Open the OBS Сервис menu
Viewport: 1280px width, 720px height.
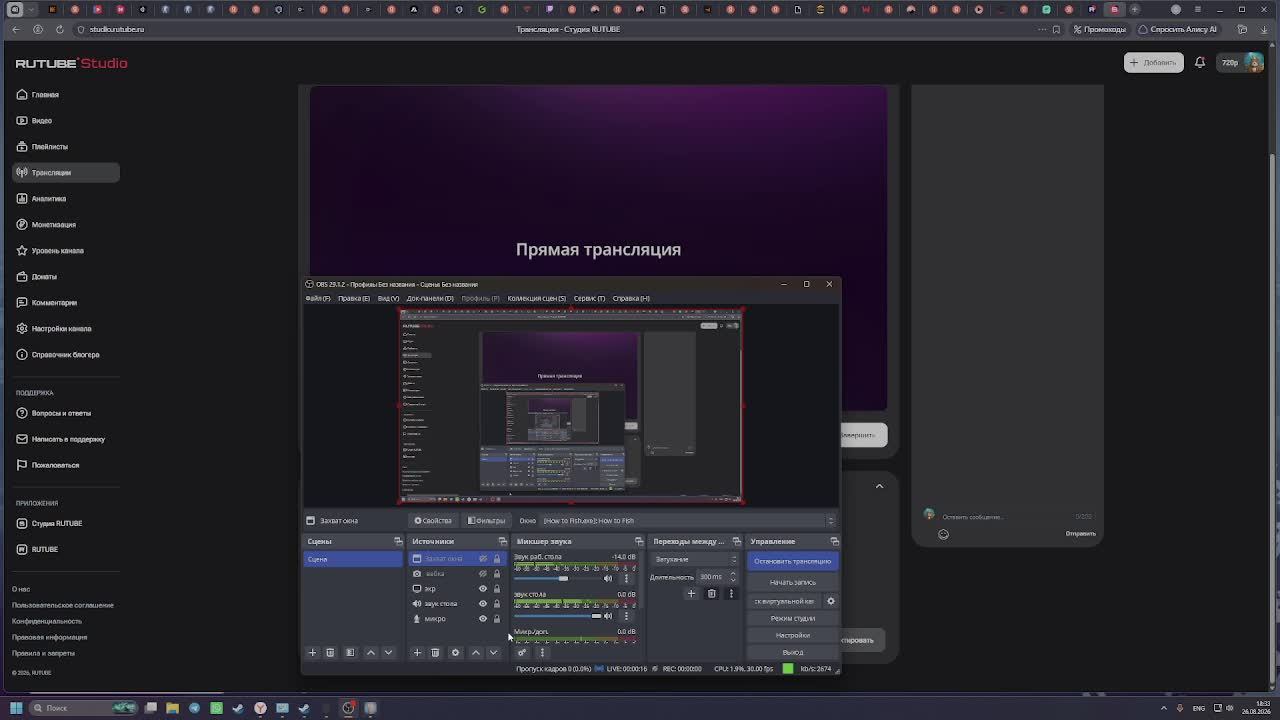tap(589, 298)
